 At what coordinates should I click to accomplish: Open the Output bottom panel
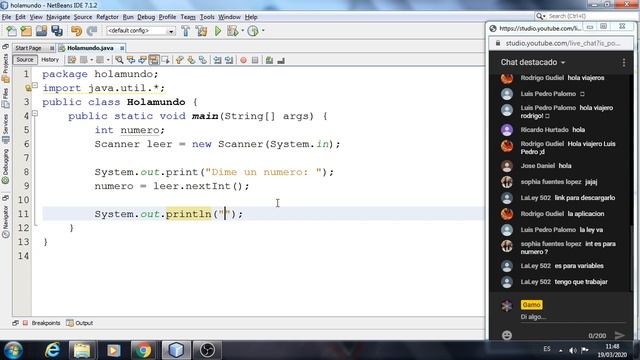(x=80, y=323)
